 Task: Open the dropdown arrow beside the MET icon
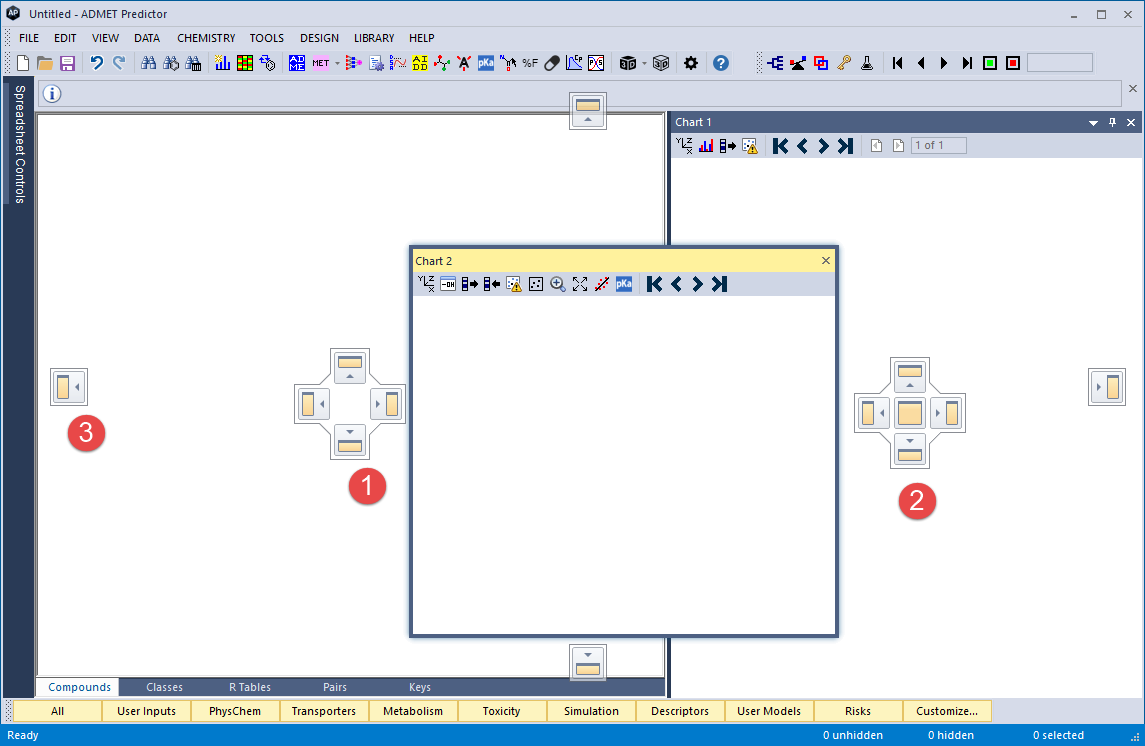pyautogui.click(x=337, y=64)
